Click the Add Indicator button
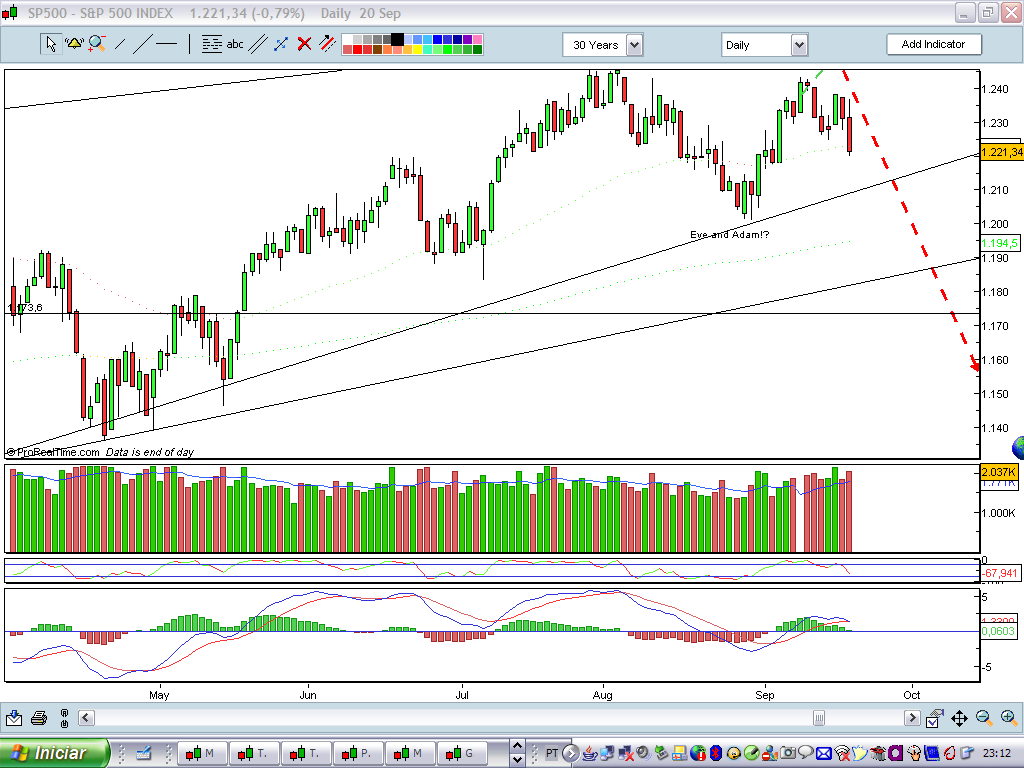 [x=934, y=44]
